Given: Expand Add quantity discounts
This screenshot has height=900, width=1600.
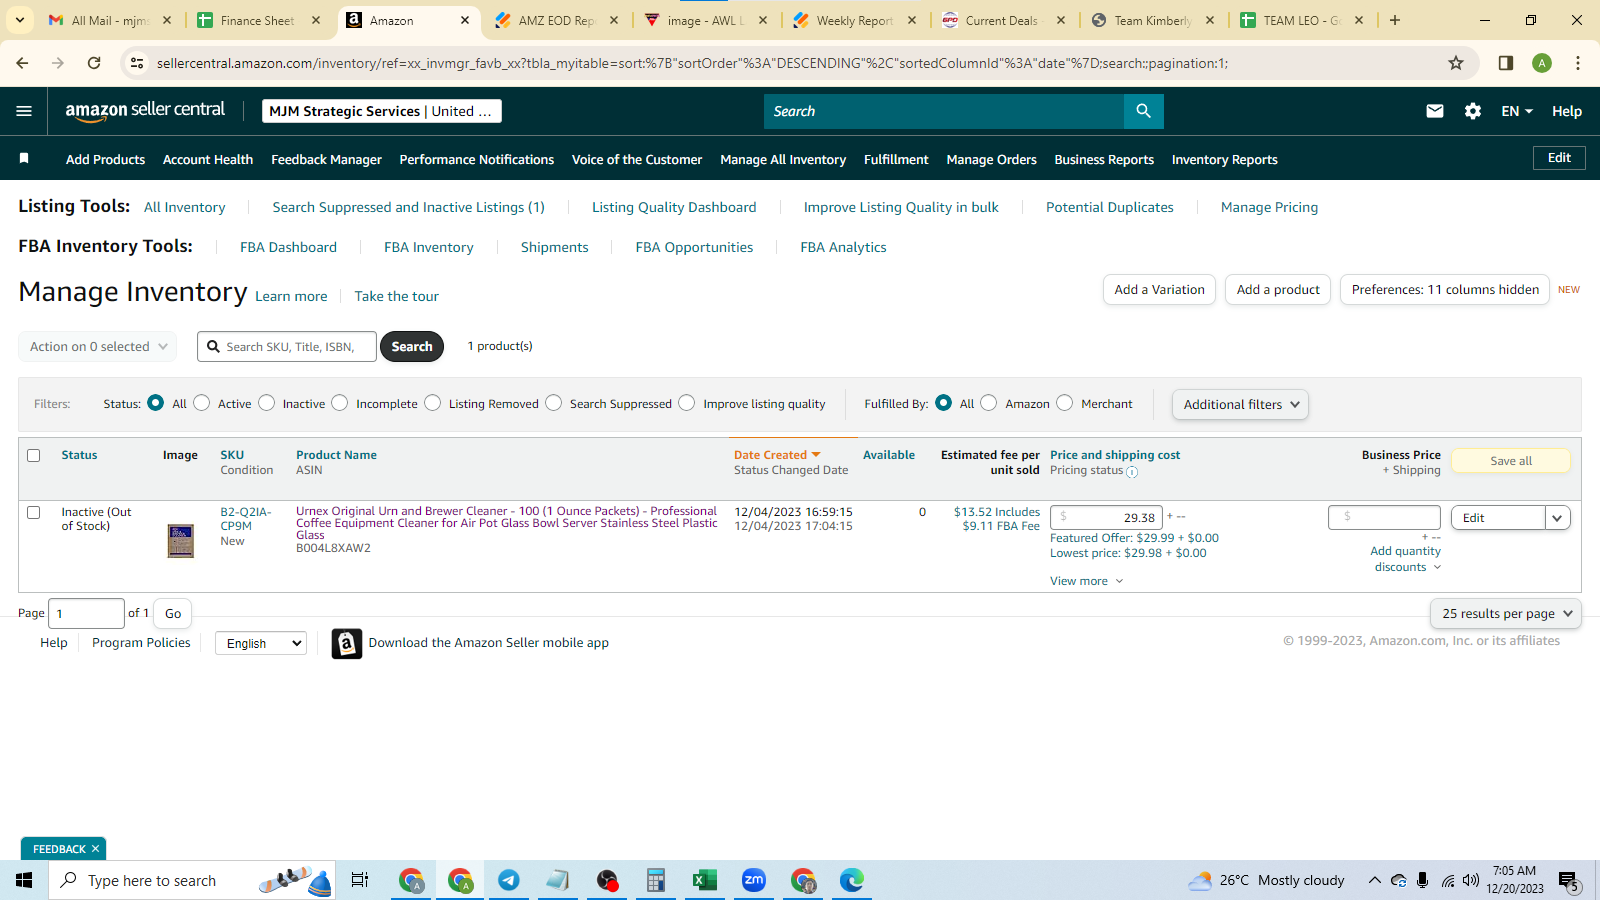Looking at the screenshot, I should click(x=1405, y=559).
